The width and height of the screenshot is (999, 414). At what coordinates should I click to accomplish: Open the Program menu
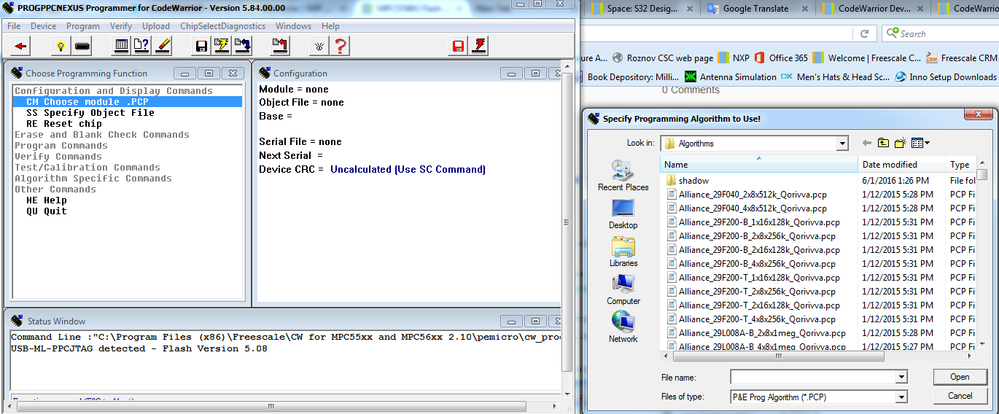pyautogui.click(x=83, y=26)
